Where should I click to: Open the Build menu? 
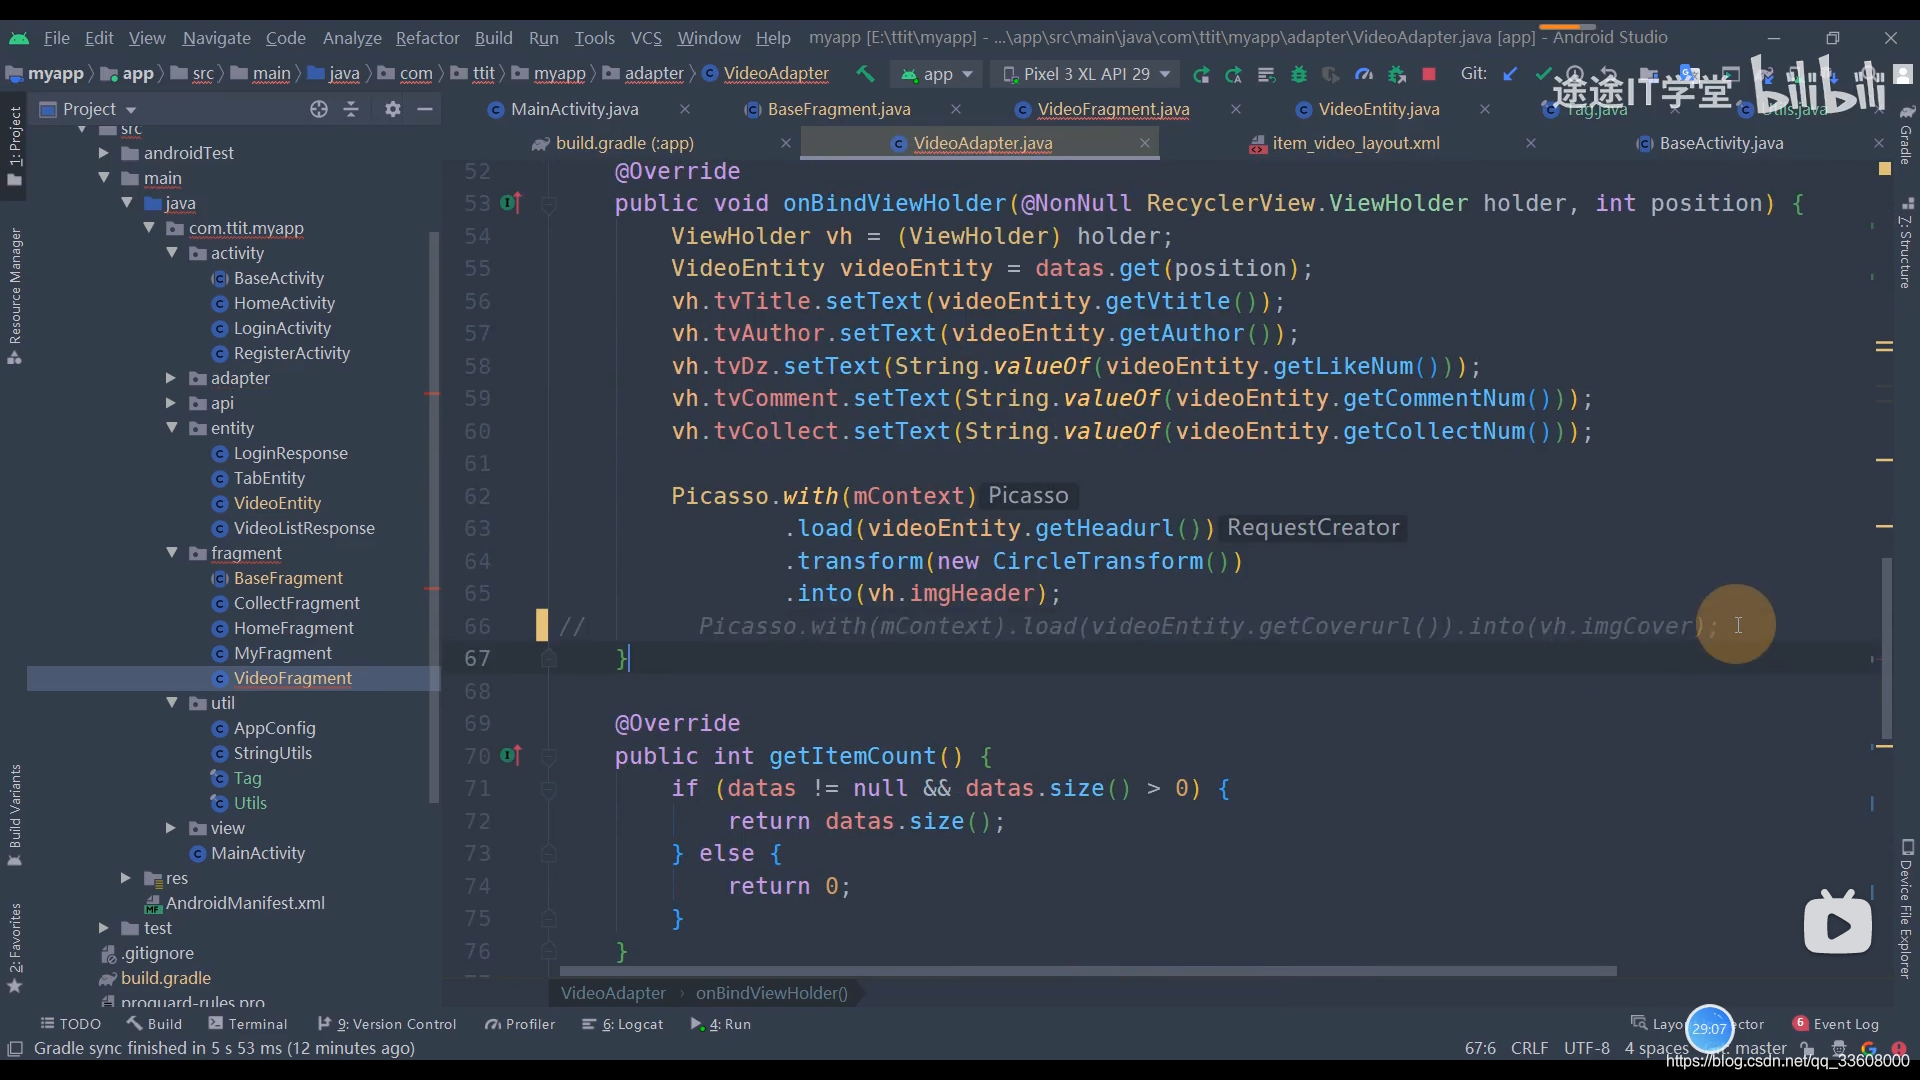pyautogui.click(x=493, y=38)
